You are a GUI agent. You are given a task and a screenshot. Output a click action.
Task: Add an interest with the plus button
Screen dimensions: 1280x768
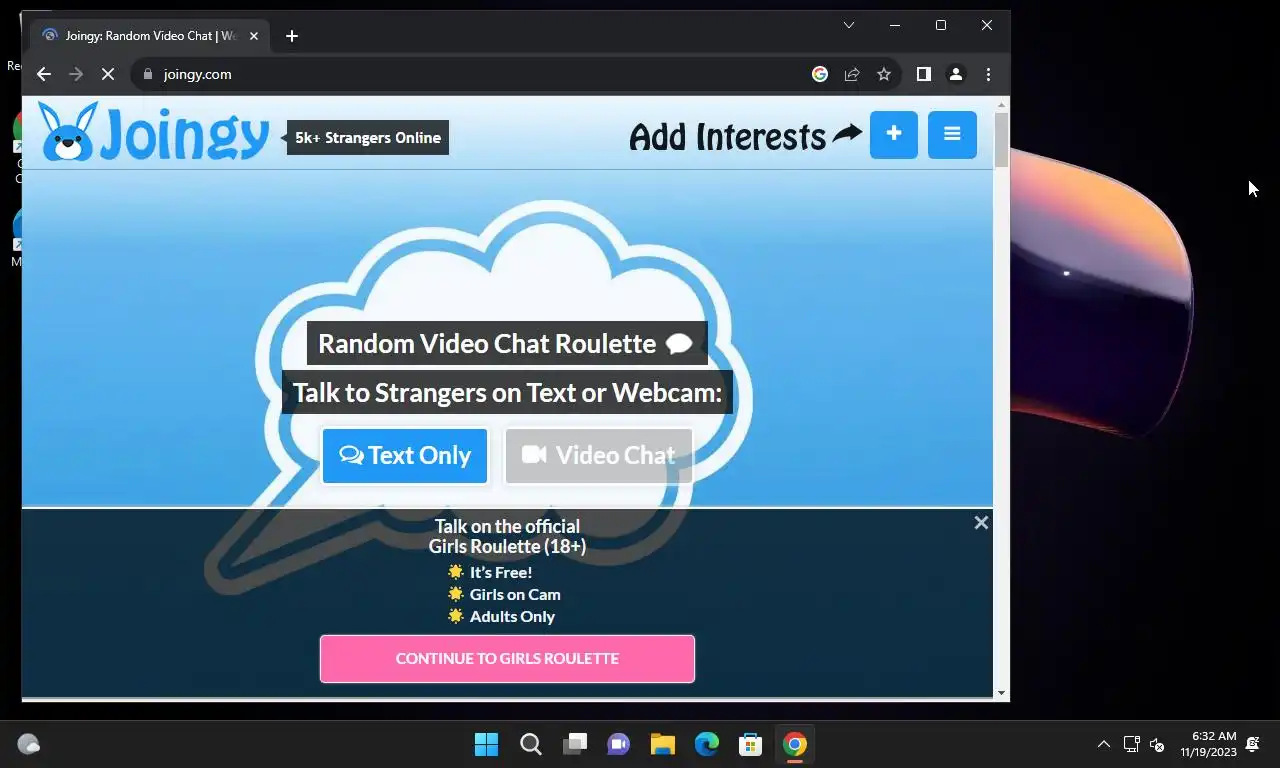893,134
